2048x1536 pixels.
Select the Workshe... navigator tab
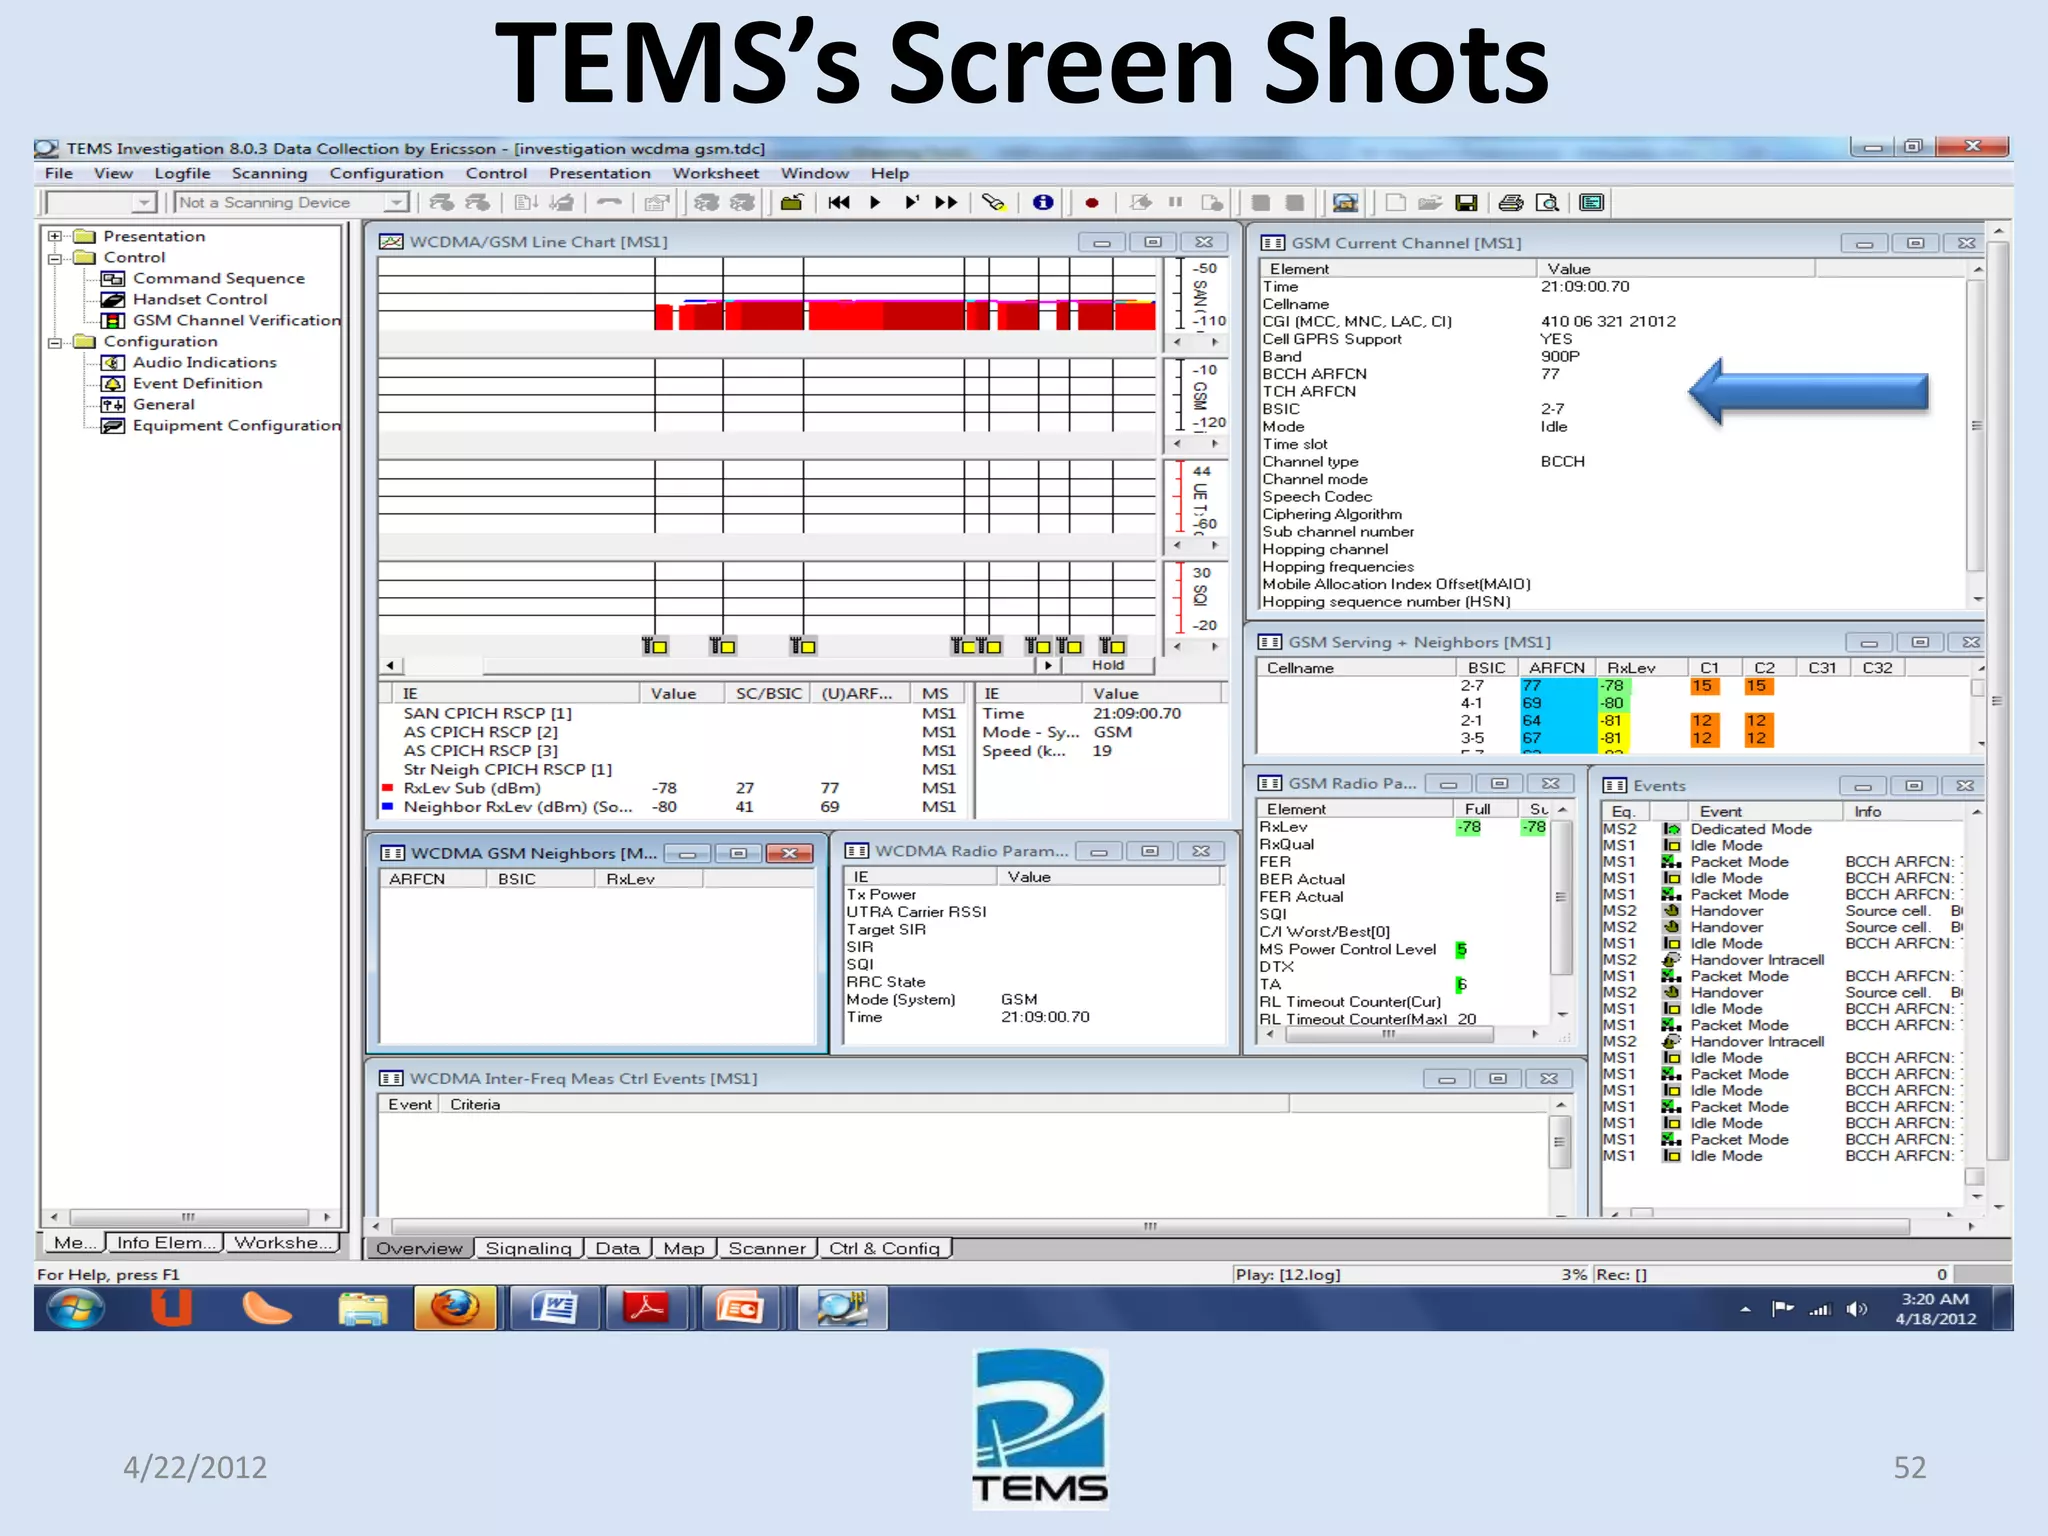pyautogui.click(x=282, y=1242)
